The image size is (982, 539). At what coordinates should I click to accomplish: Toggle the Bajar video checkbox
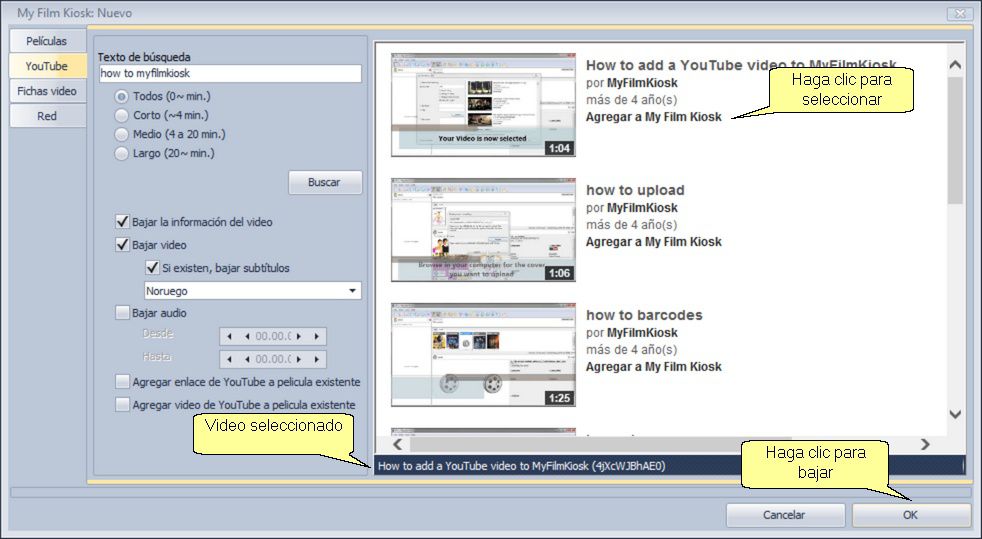tap(123, 245)
